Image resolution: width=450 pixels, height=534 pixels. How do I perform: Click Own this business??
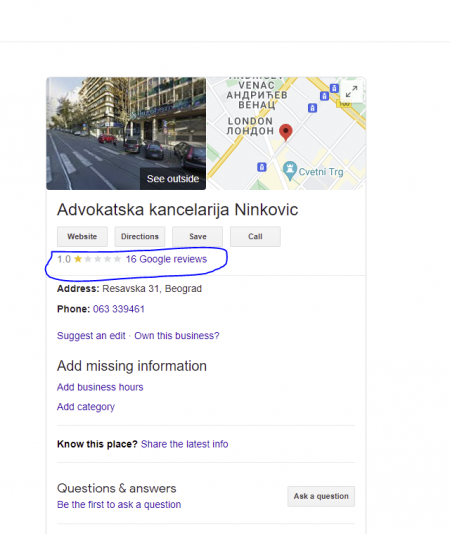pyautogui.click(x=176, y=335)
